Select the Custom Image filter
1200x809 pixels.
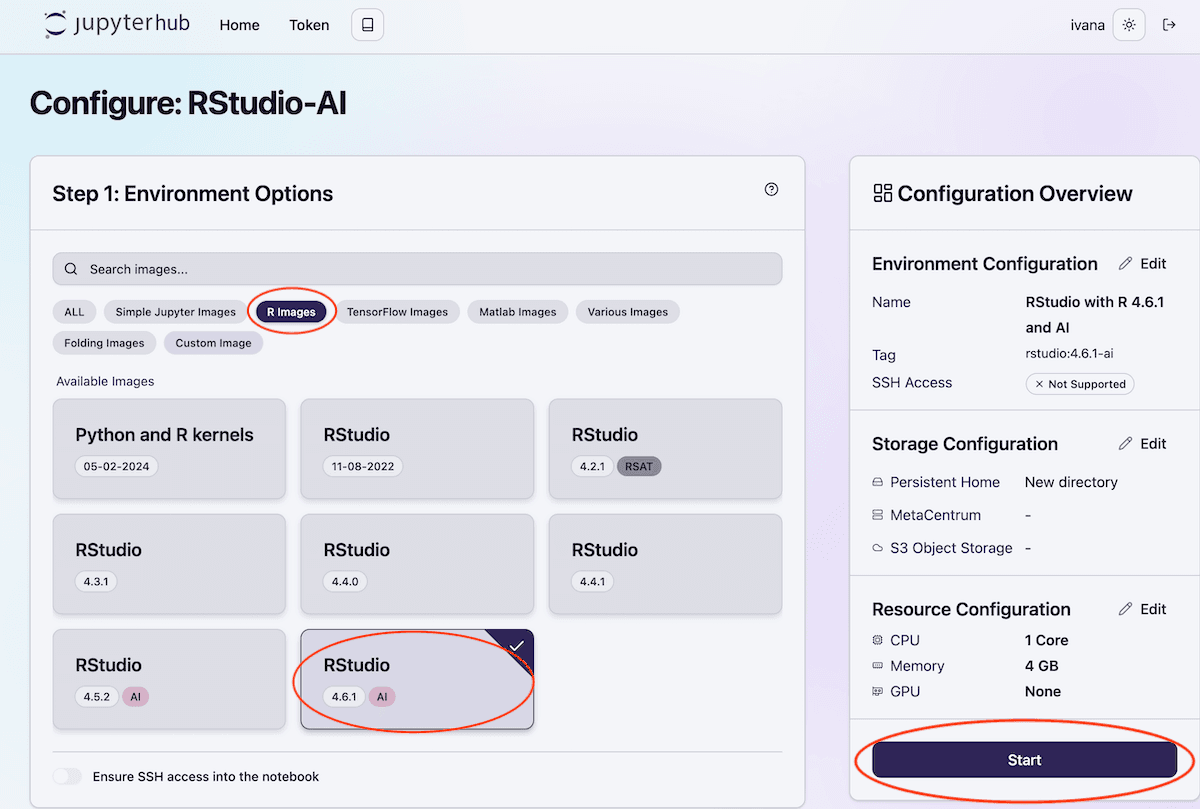[x=214, y=343]
